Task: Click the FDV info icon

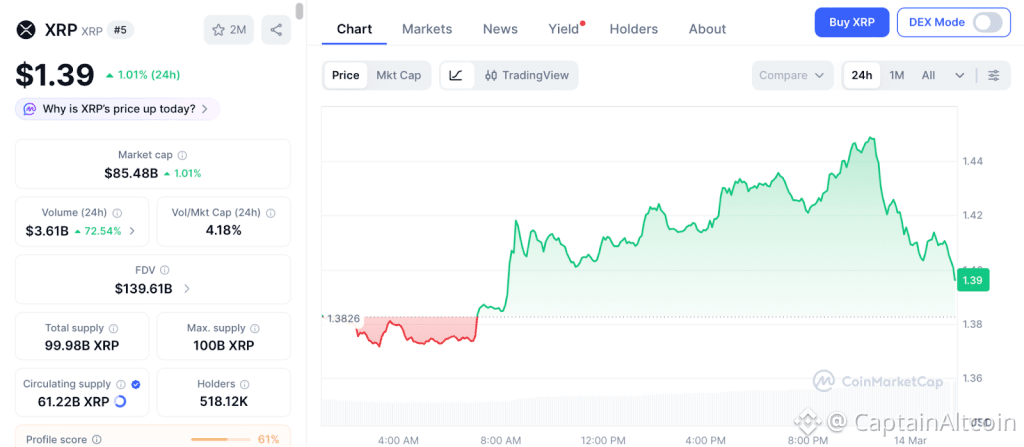Action: 165,270
